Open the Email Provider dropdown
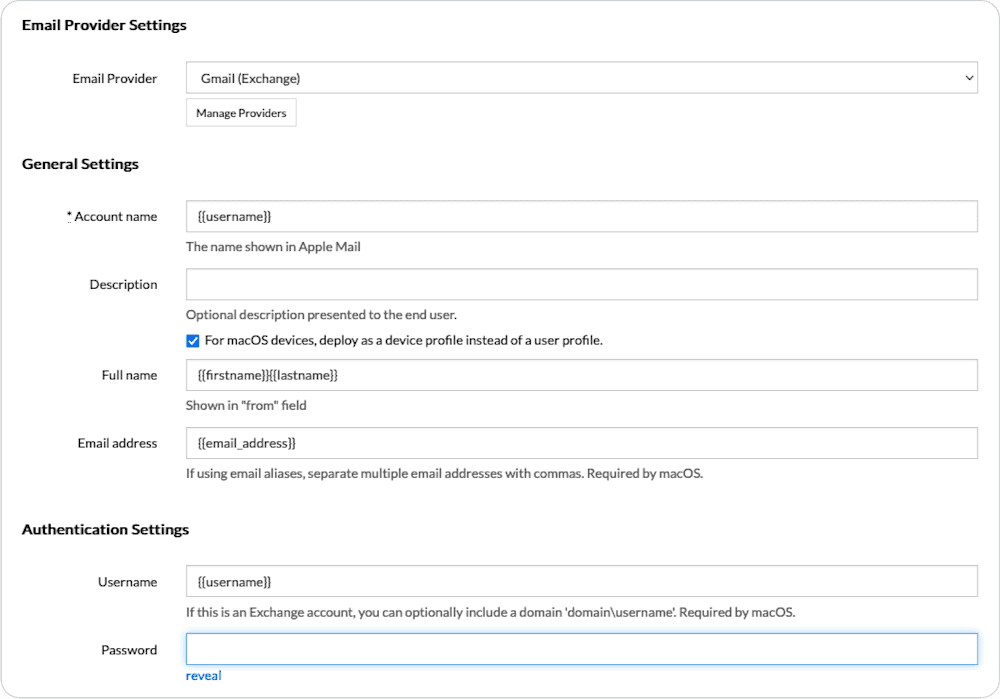The width and height of the screenshot is (1000, 699). pyautogui.click(x=582, y=78)
